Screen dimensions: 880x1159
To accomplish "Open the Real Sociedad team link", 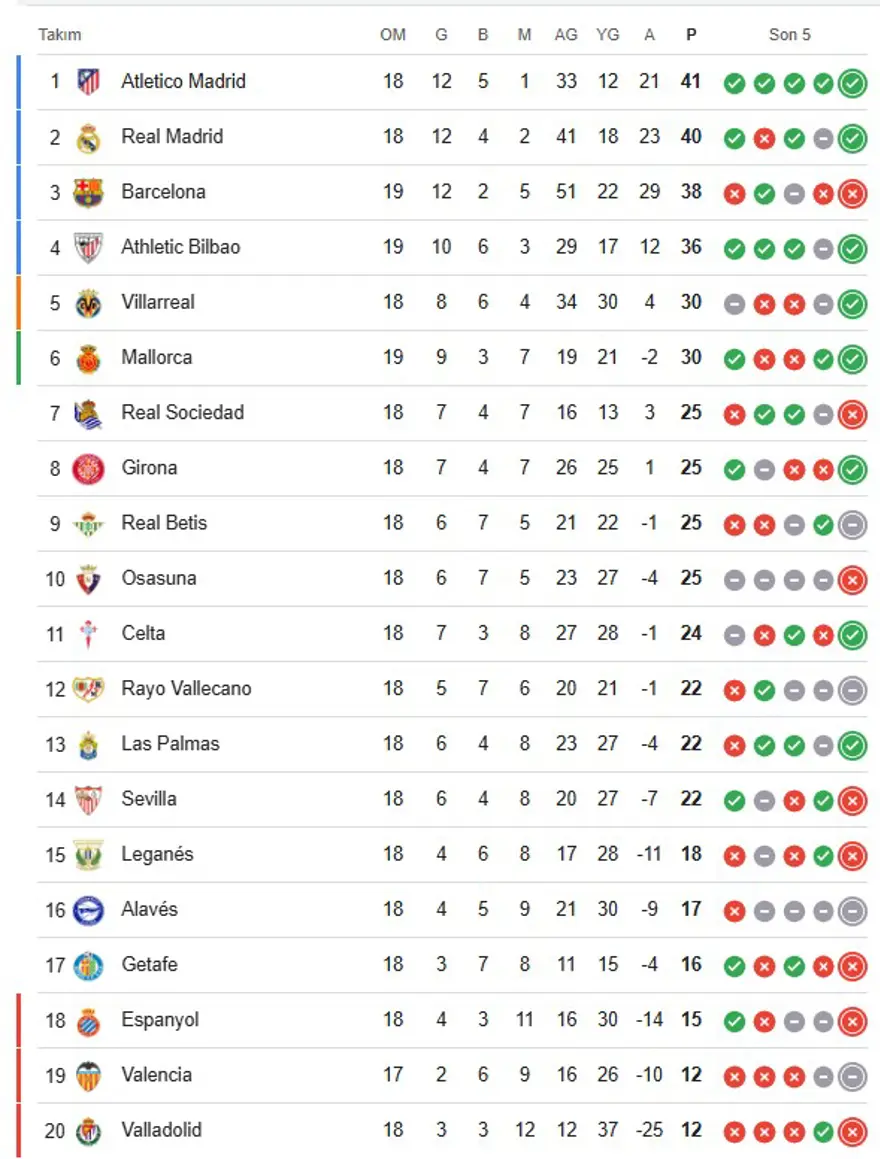I will pyautogui.click(x=182, y=412).
